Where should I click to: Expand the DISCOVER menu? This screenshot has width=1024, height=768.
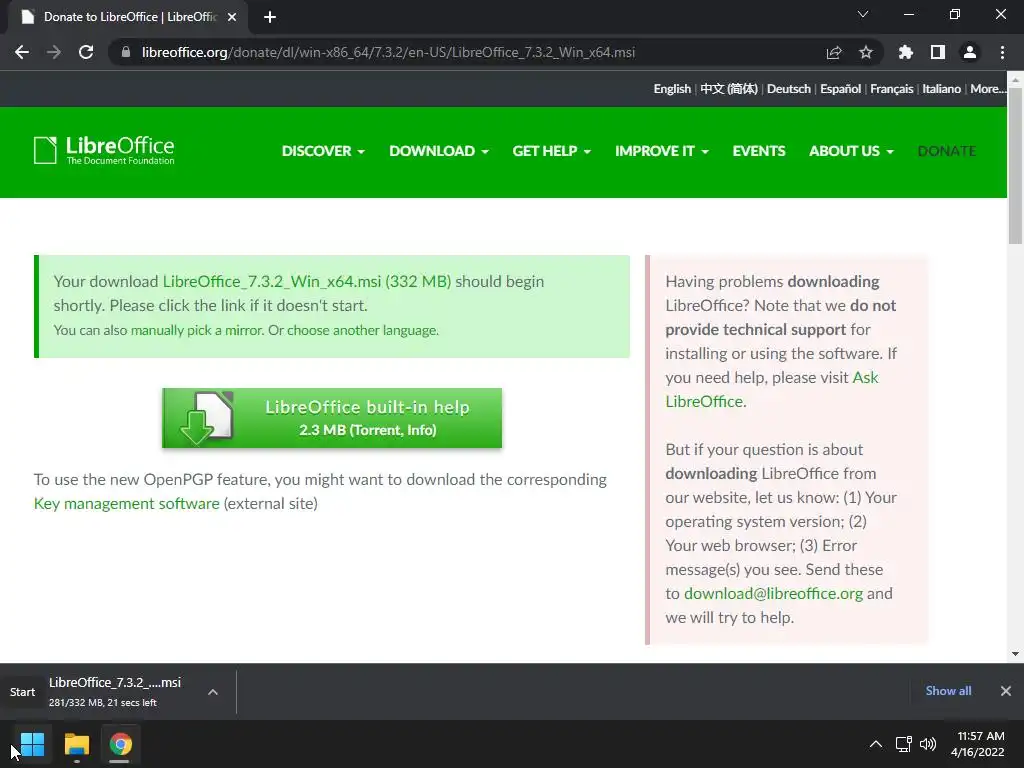[x=323, y=151]
